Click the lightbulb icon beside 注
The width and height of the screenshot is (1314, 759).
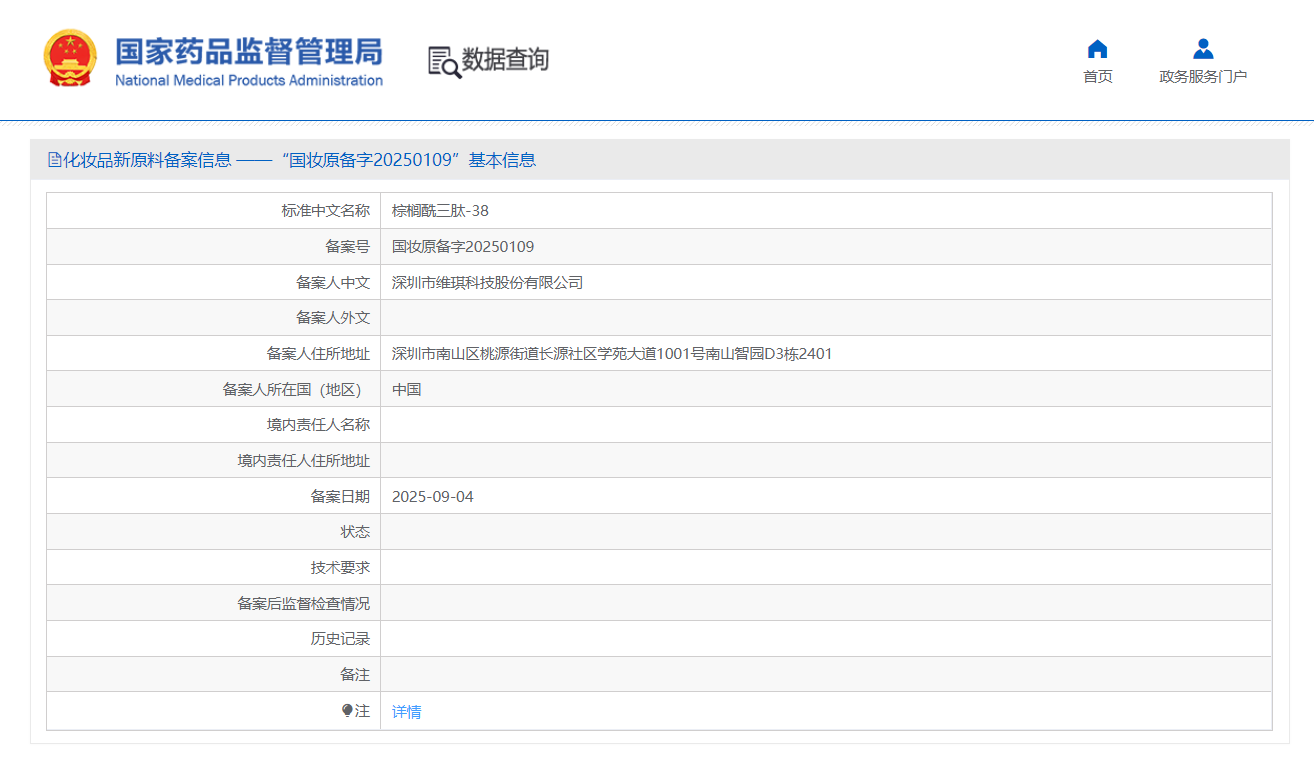point(347,710)
